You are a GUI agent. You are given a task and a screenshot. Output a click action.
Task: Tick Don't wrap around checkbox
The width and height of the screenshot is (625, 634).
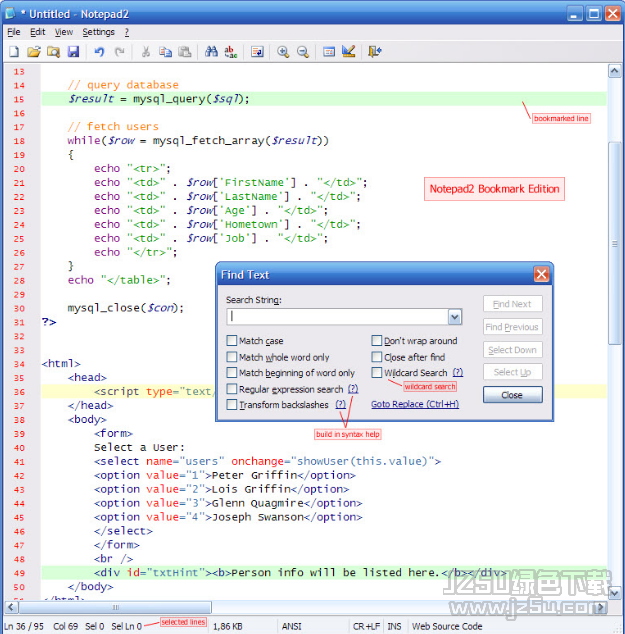point(376,340)
